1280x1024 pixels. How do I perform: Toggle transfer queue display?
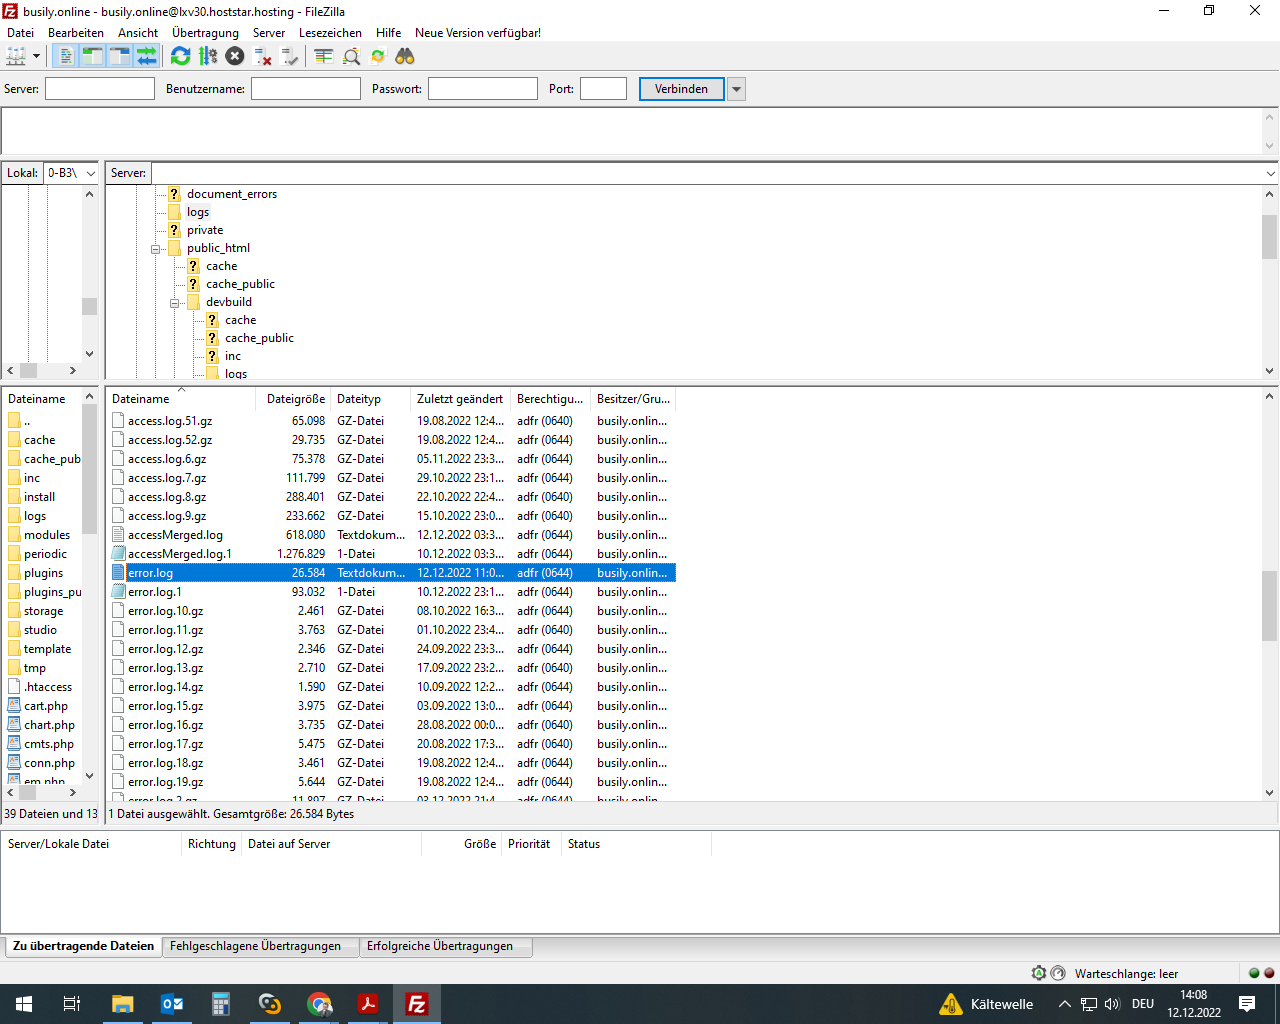tap(146, 57)
